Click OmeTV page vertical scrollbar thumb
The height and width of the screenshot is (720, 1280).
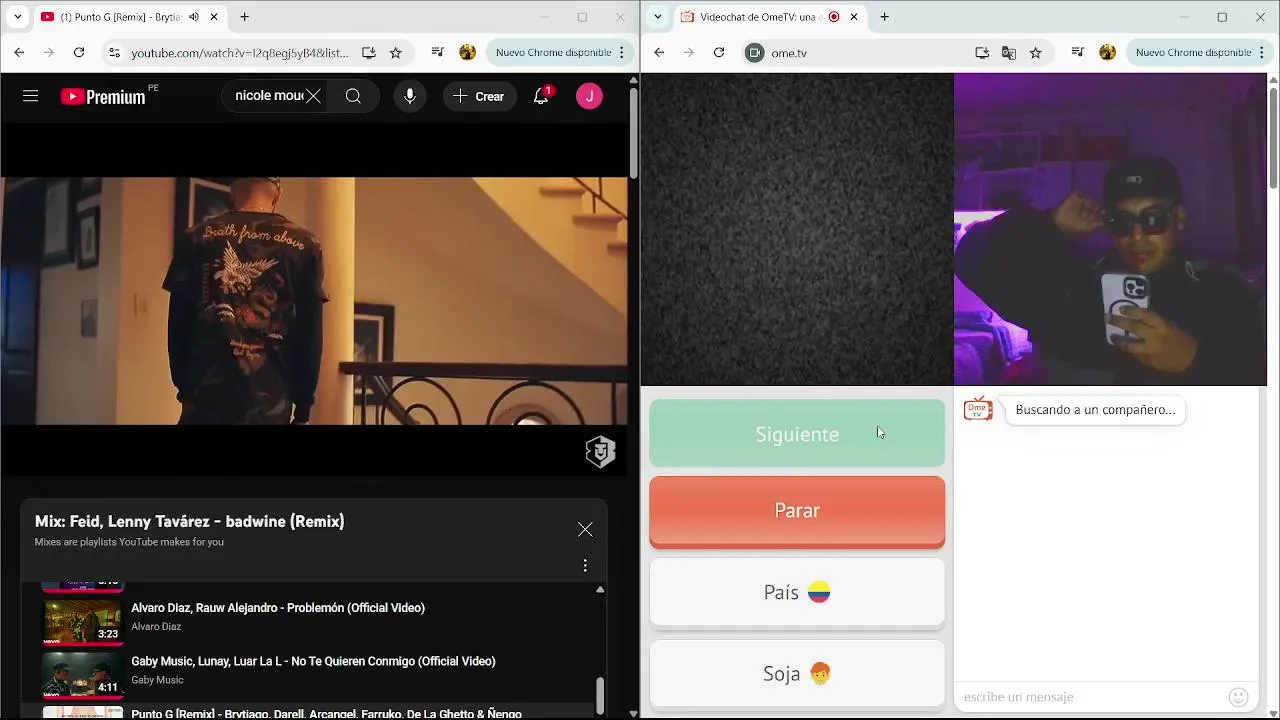tap(1273, 138)
